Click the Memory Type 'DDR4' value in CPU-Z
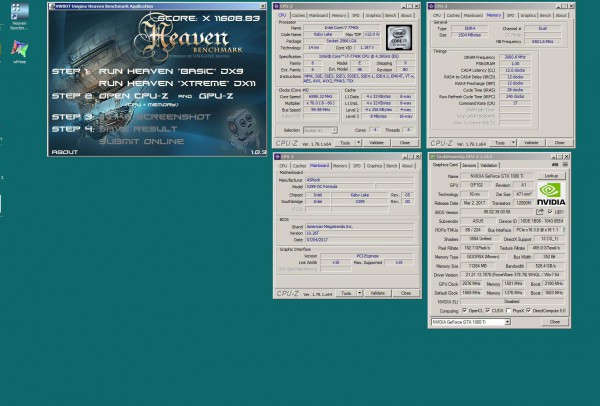This screenshot has width=600, height=406. [470, 28]
